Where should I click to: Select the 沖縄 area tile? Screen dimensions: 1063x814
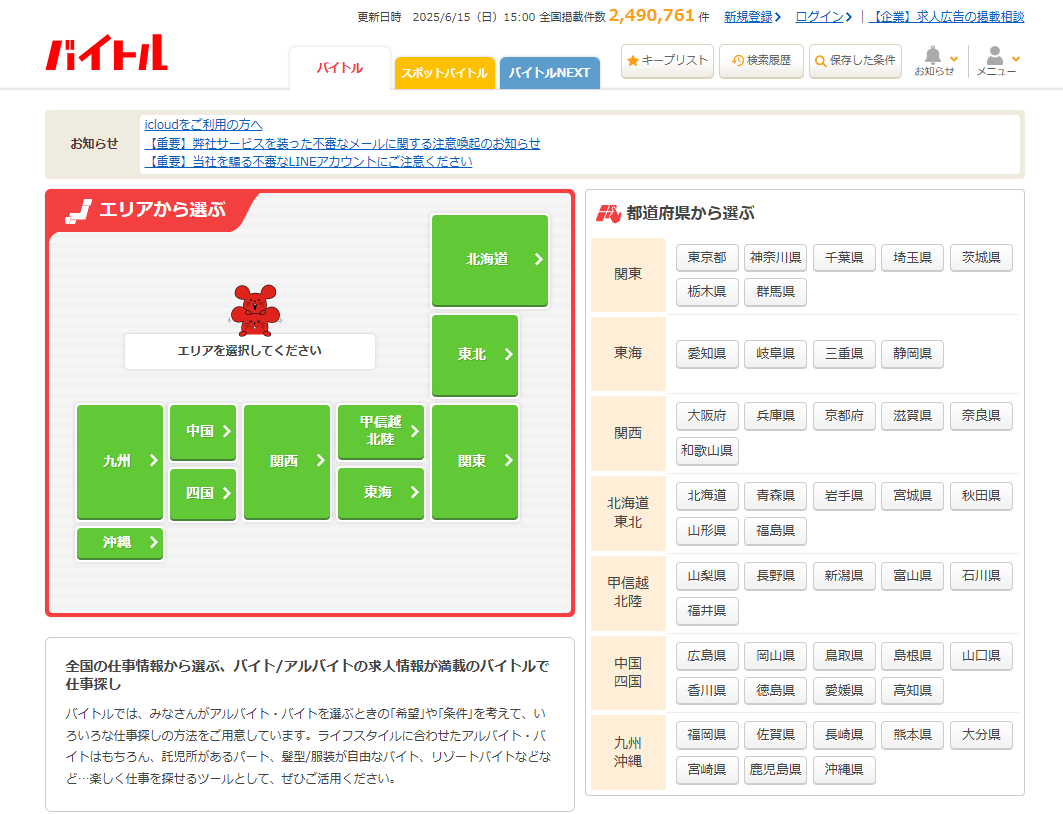[120, 543]
